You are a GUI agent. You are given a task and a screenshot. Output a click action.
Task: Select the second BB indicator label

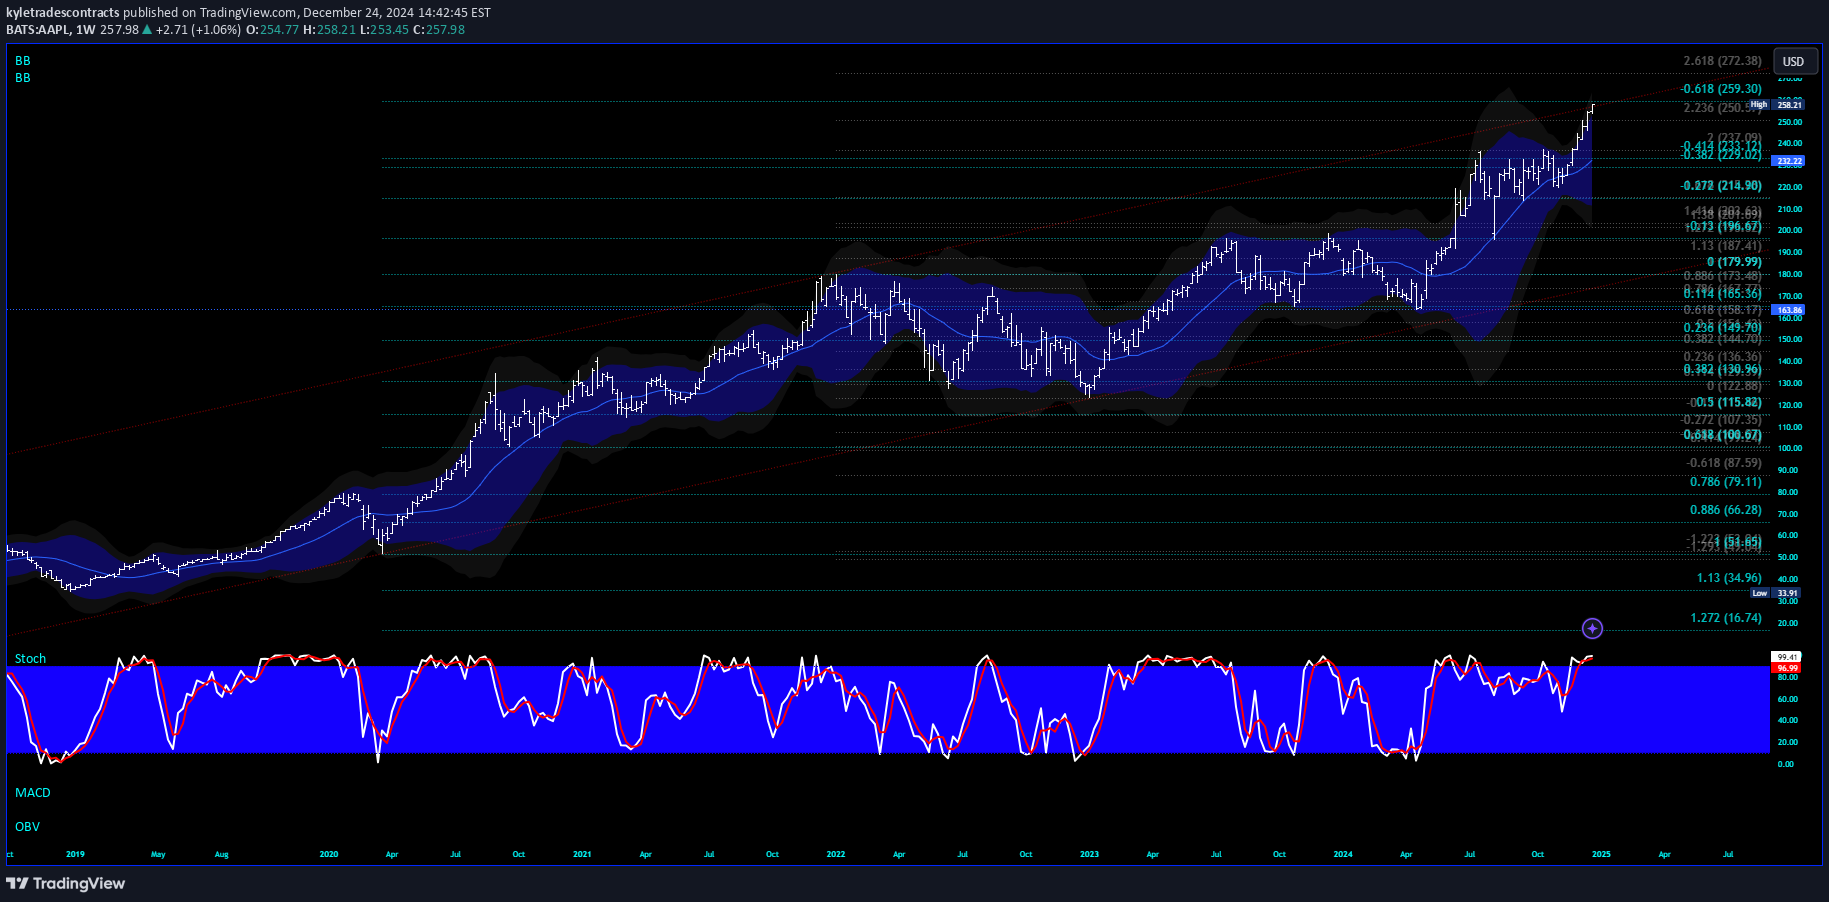[23, 78]
